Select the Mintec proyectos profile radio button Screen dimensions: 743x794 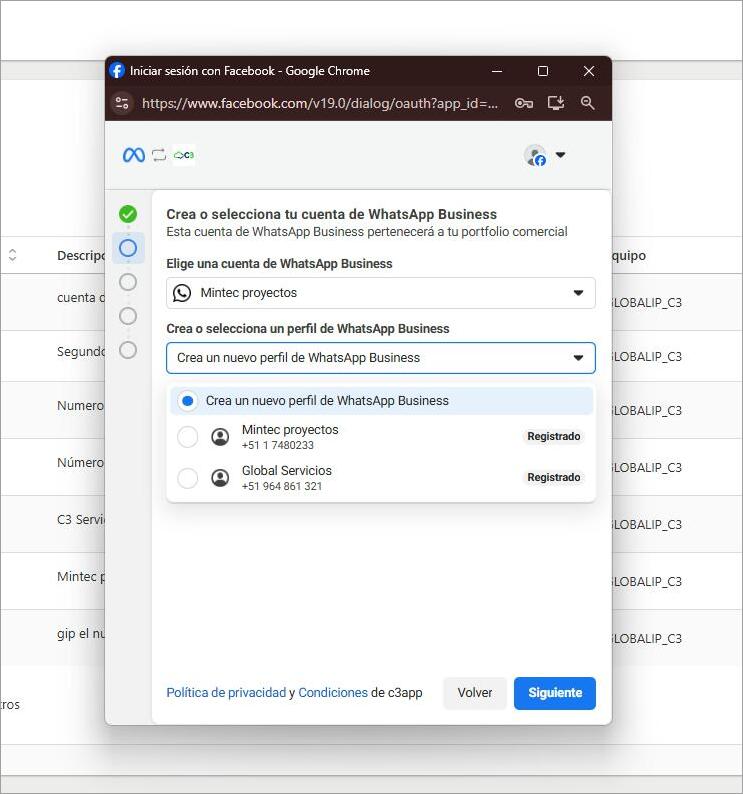pyautogui.click(x=187, y=437)
